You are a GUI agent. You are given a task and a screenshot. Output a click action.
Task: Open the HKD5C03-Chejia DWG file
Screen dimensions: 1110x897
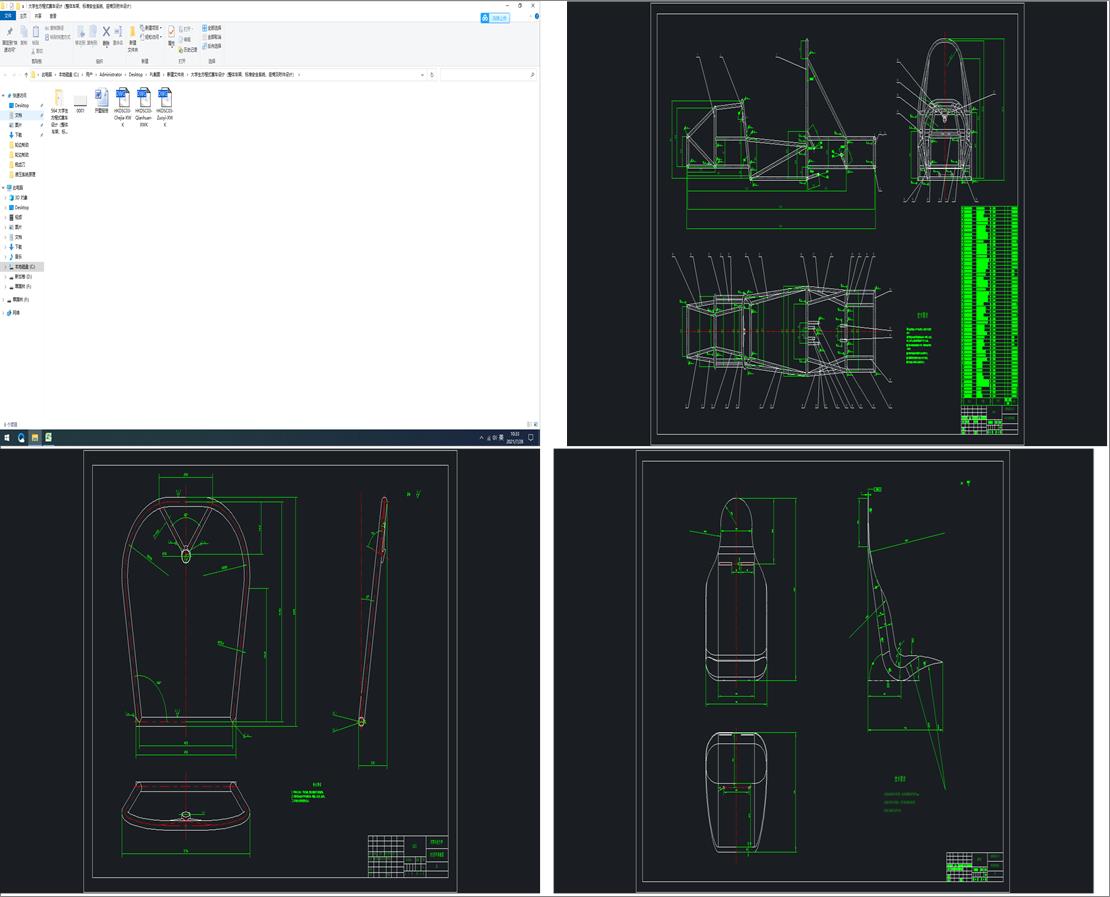click(123, 98)
